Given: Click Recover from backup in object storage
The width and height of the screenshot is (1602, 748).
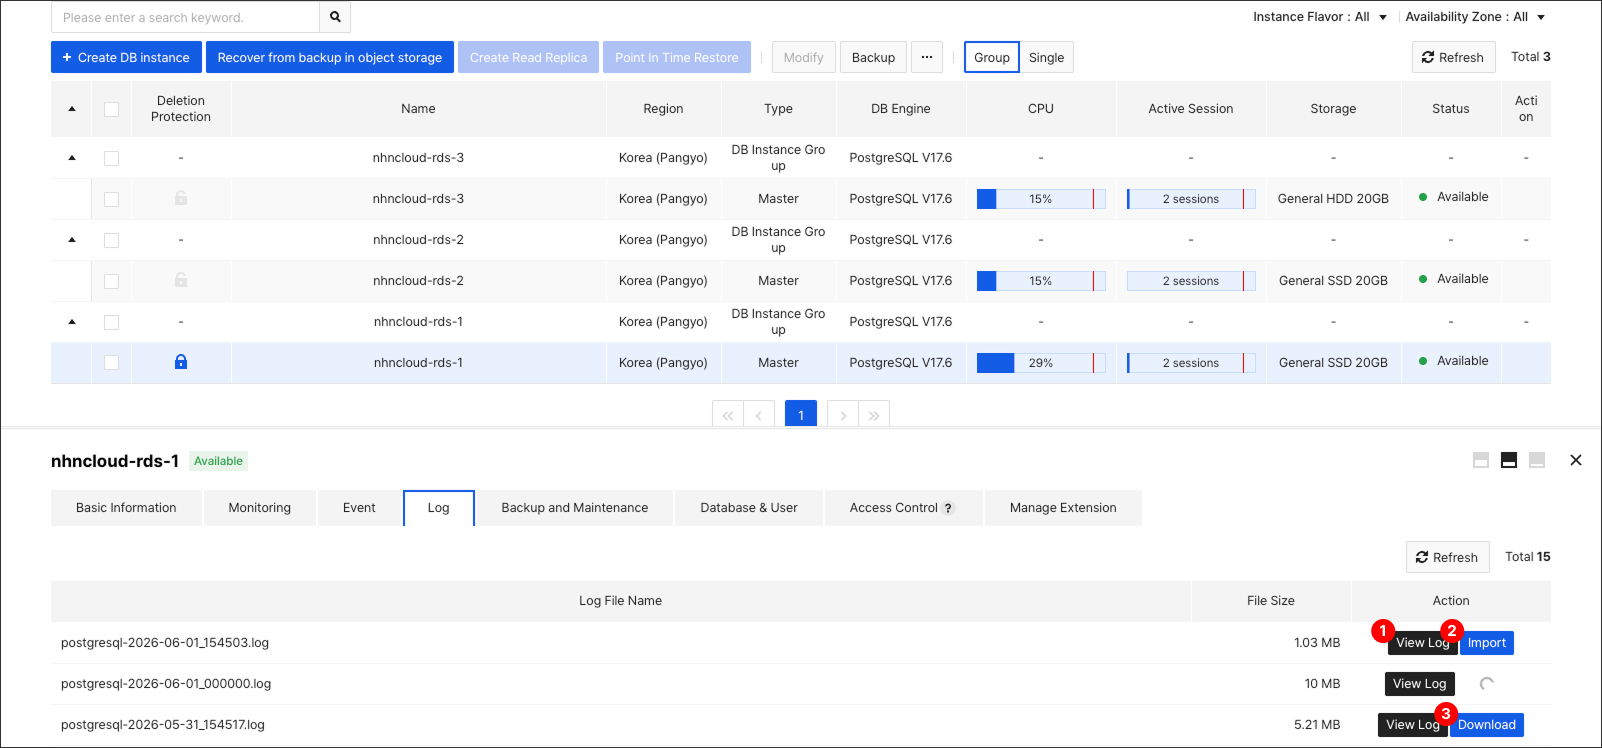Looking at the screenshot, I should [x=330, y=57].
